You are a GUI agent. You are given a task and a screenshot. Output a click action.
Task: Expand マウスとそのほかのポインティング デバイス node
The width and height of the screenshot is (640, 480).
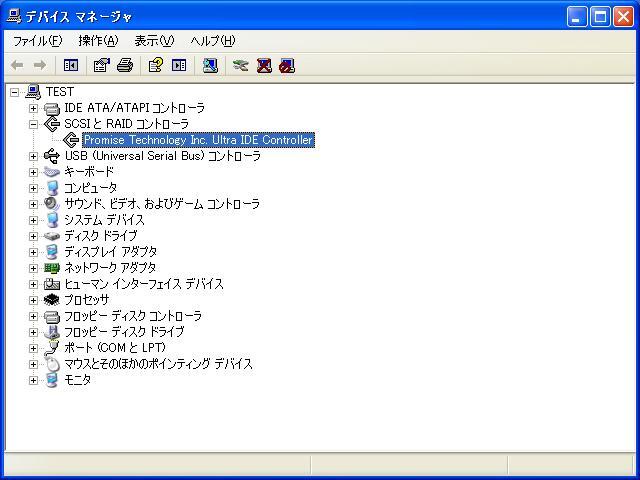click(x=33, y=364)
